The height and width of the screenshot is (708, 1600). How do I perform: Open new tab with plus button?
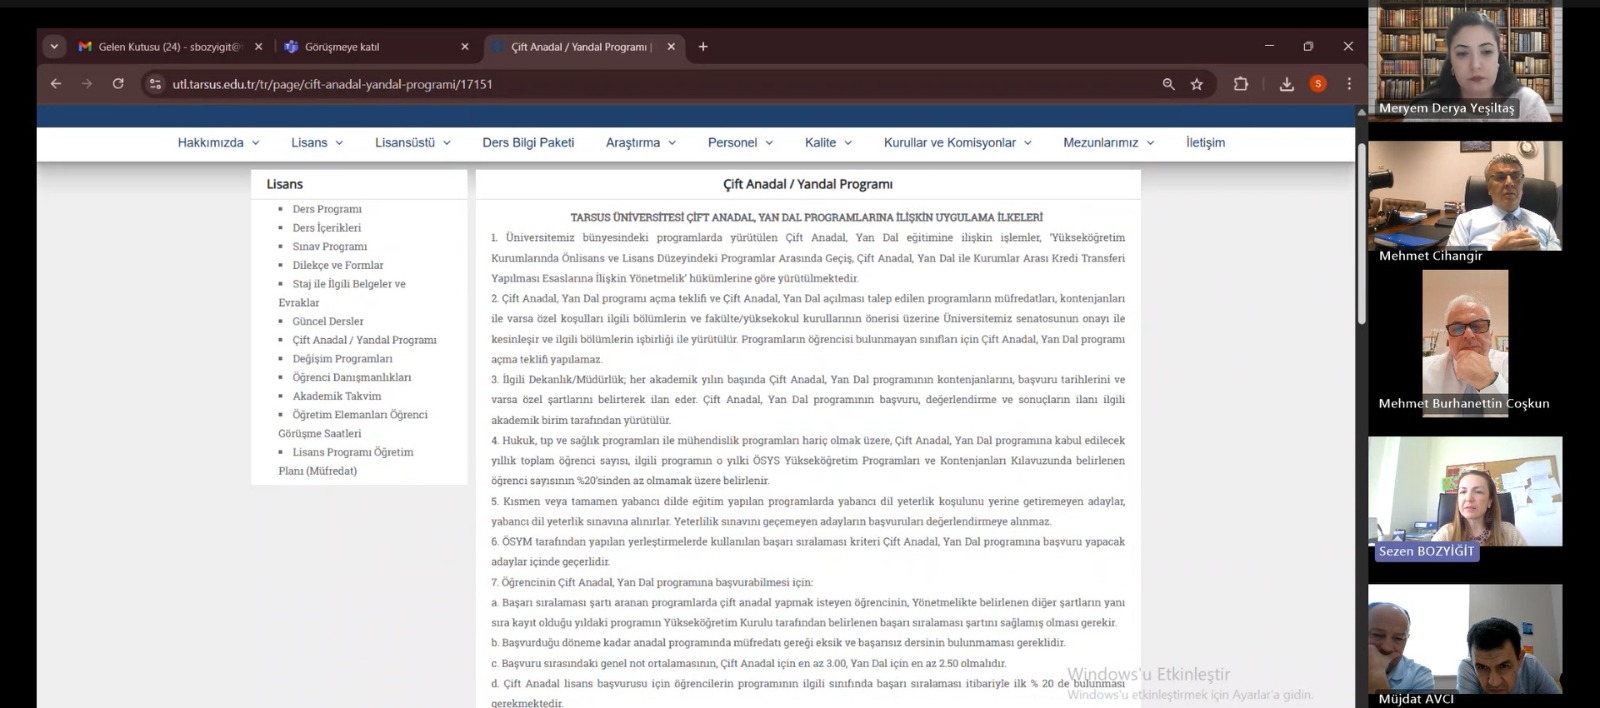pyautogui.click(x=703, y=46)
